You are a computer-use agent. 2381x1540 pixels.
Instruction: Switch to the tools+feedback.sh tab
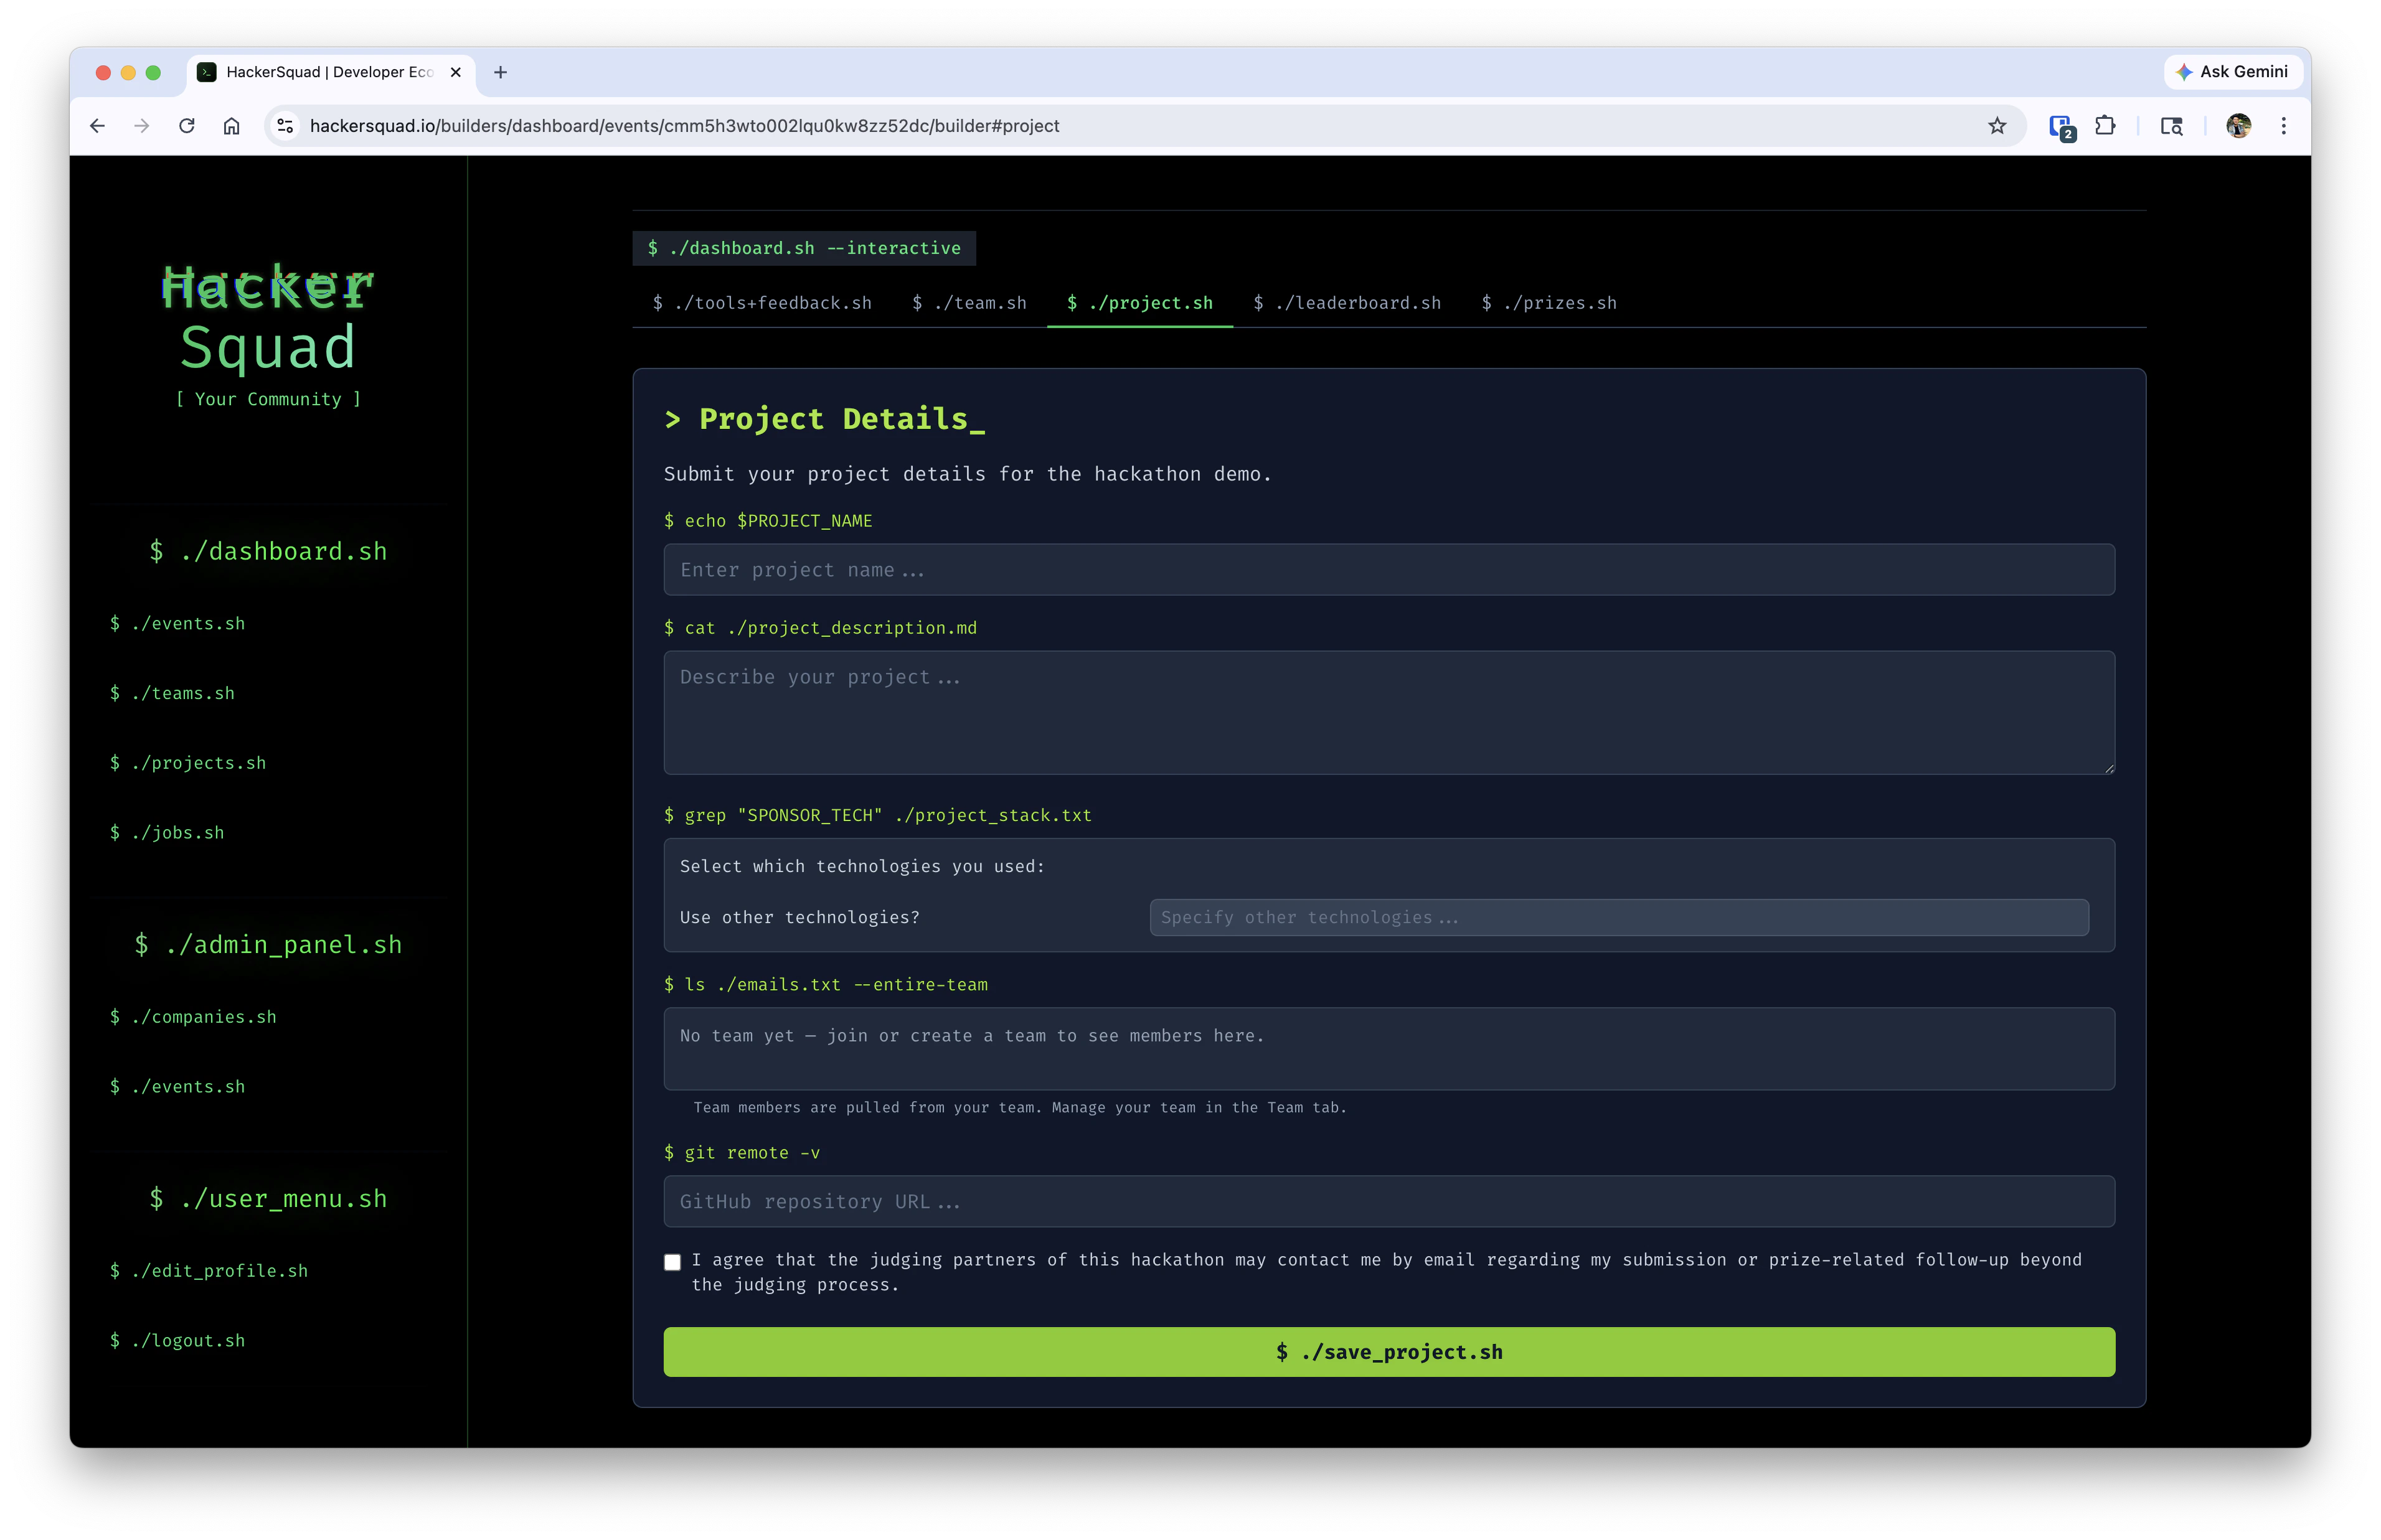[x=762, y=303]
